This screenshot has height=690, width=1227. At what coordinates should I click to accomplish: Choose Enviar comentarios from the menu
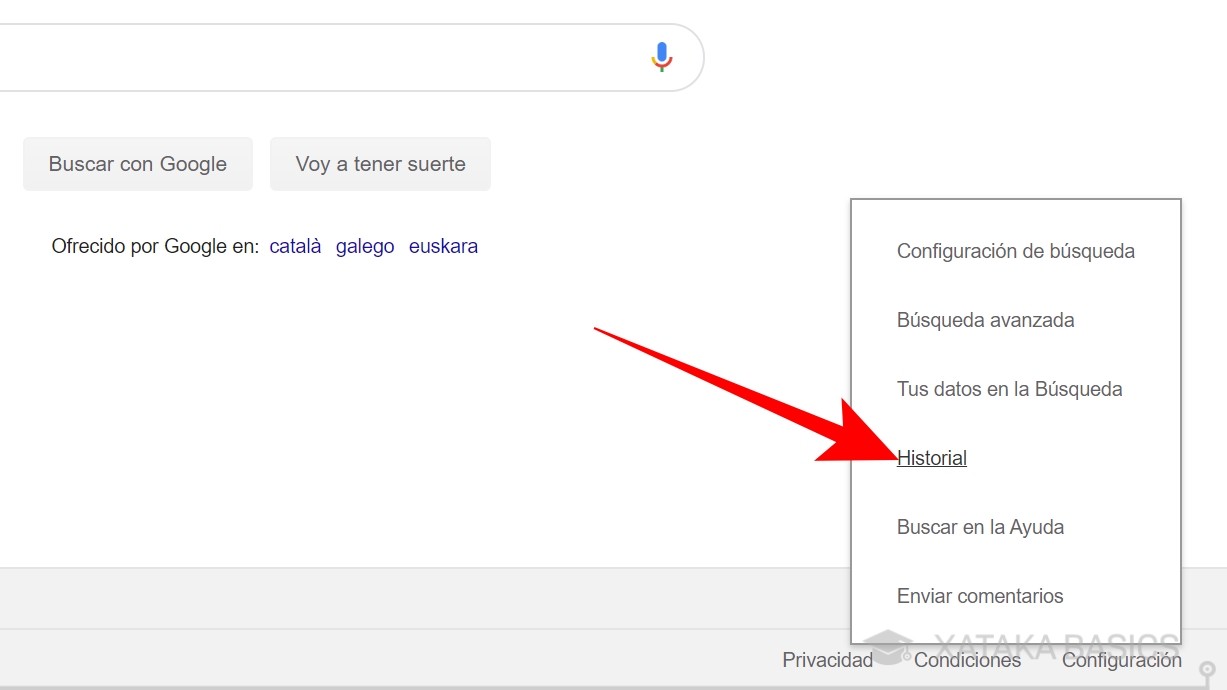click(979, 596)
